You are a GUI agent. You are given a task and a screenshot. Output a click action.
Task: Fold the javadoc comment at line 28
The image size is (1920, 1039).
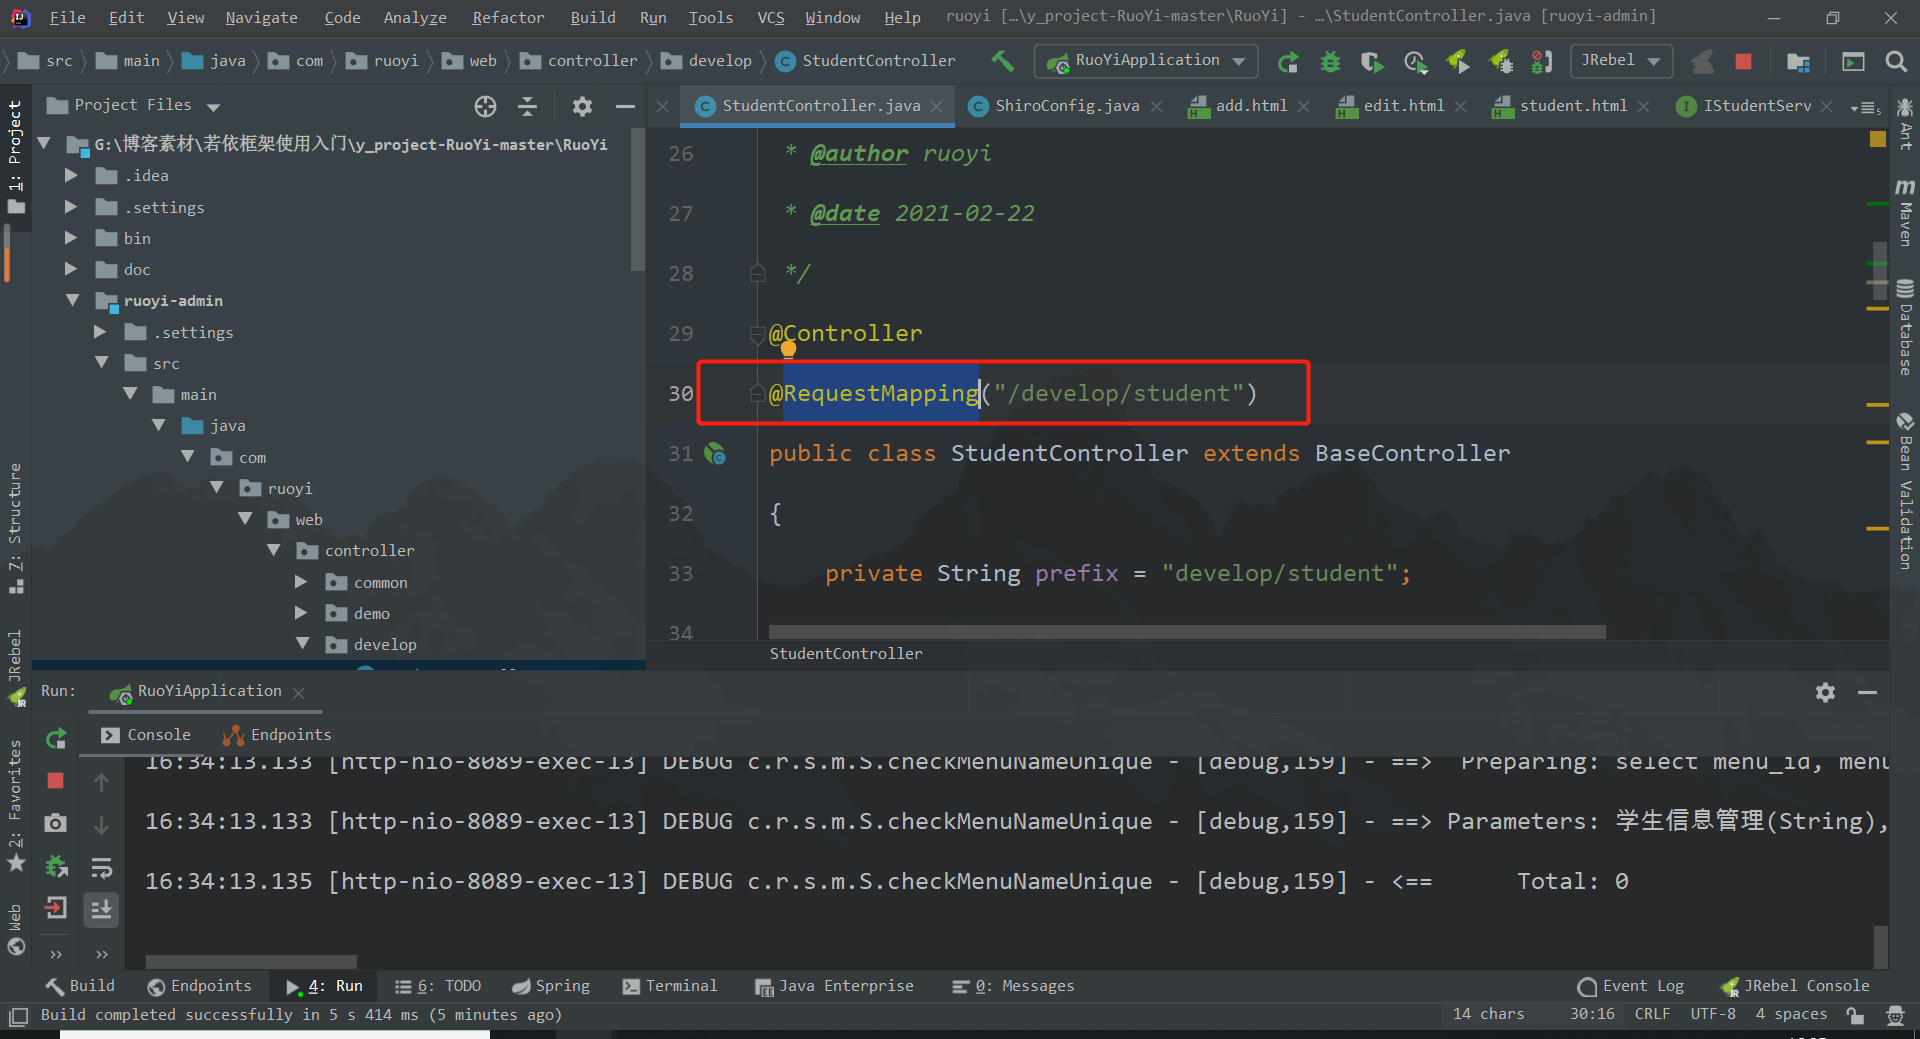[758, 273]
